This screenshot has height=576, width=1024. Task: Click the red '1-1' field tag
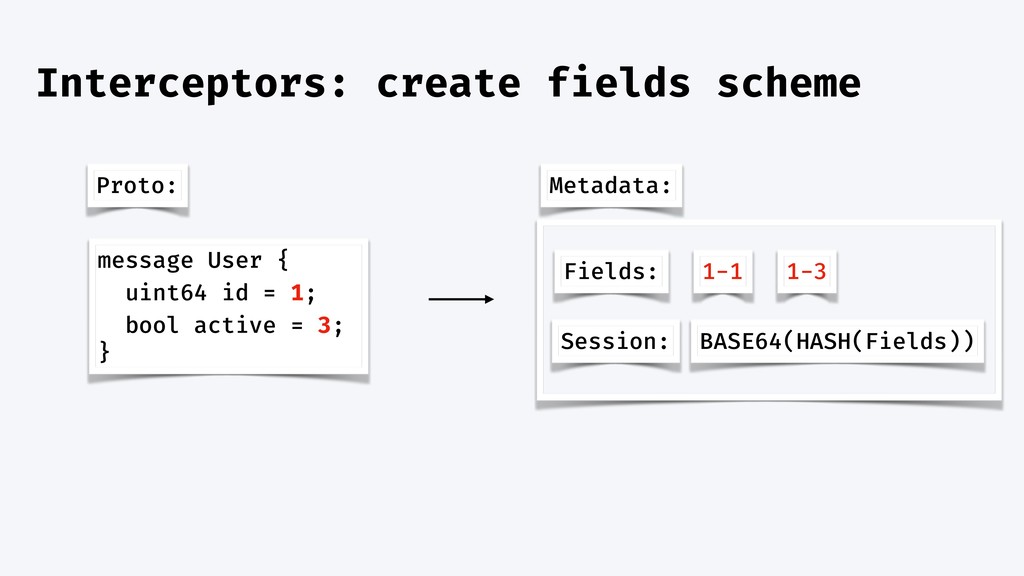click(722, 271)
